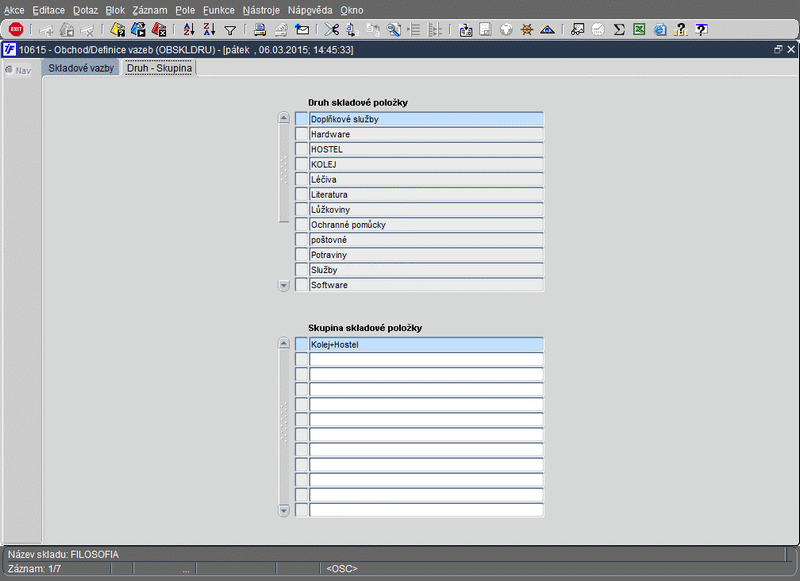Tick the row selector beside Hardware
The height and width of the screenshot is (581, 800).
tap(301, 134)
